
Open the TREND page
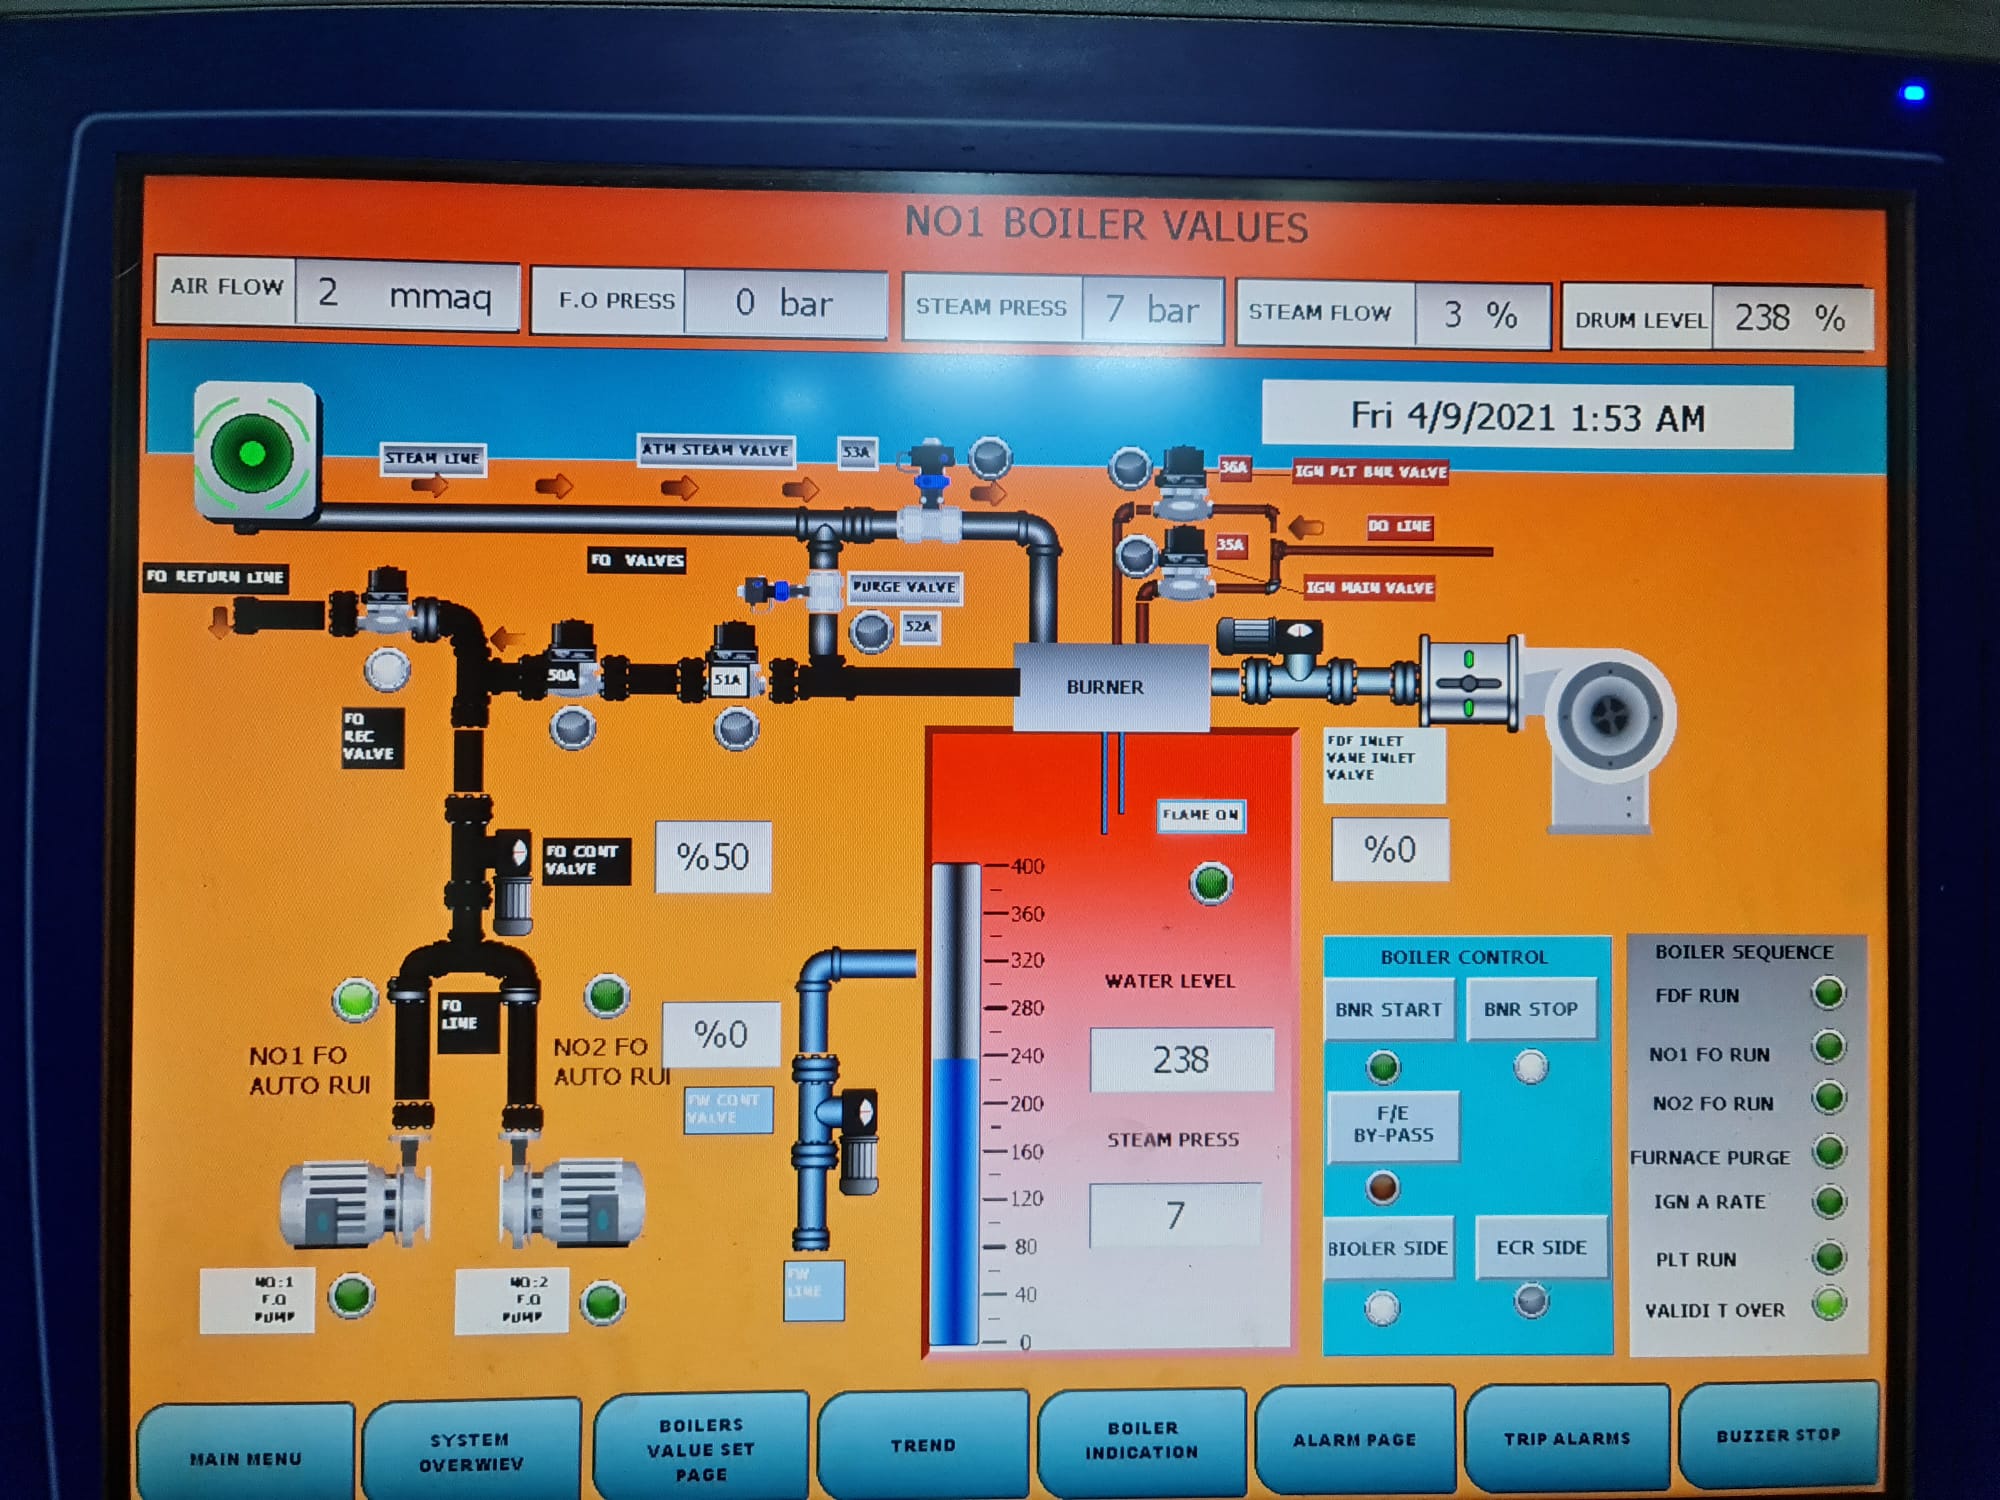coord(922,1445)
